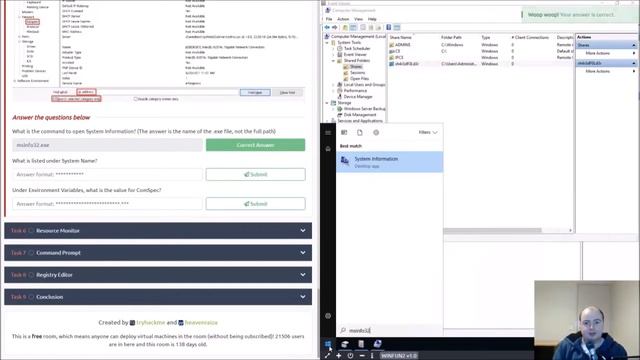Select Open Files under Shared Folders
The height and width of the screenshot is (360, 640).
click(x=359, y=78)
